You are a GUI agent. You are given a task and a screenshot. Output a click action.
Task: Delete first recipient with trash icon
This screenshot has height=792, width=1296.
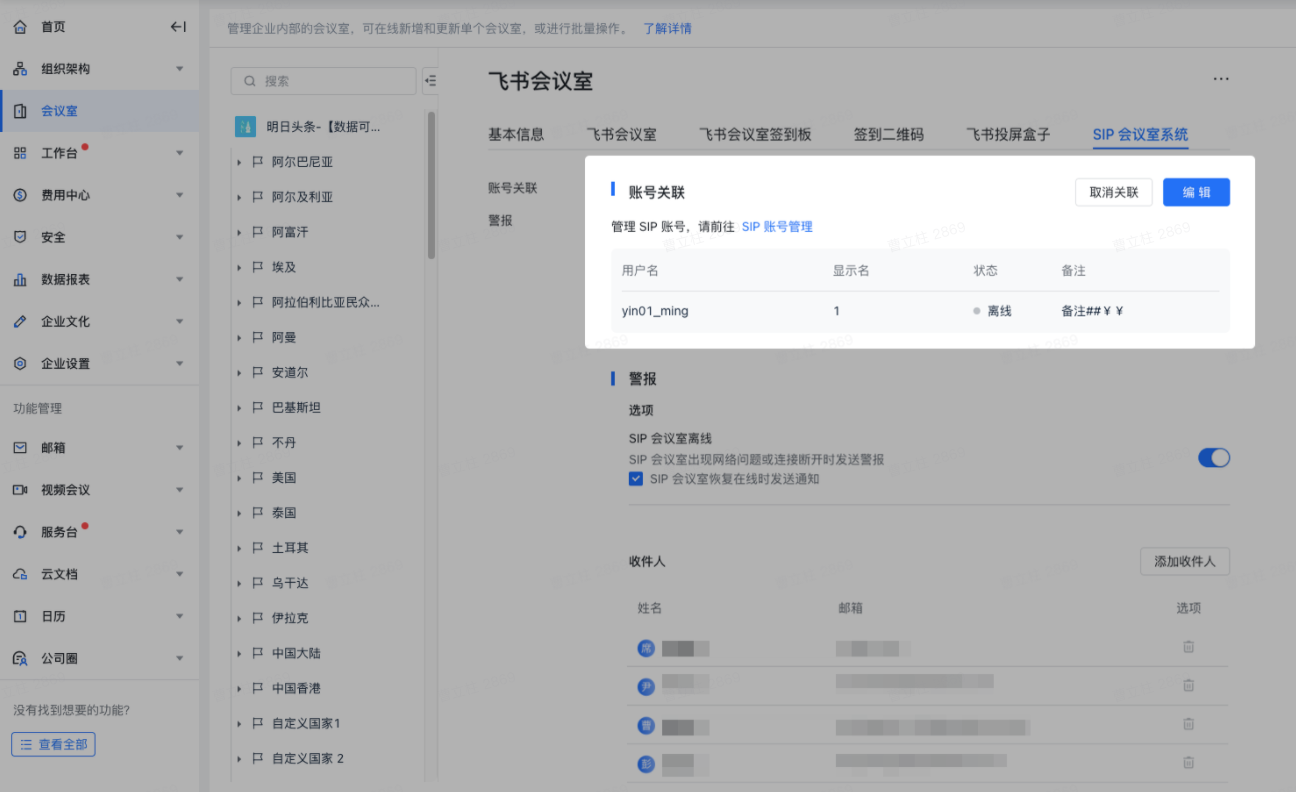pos(1188,647)
